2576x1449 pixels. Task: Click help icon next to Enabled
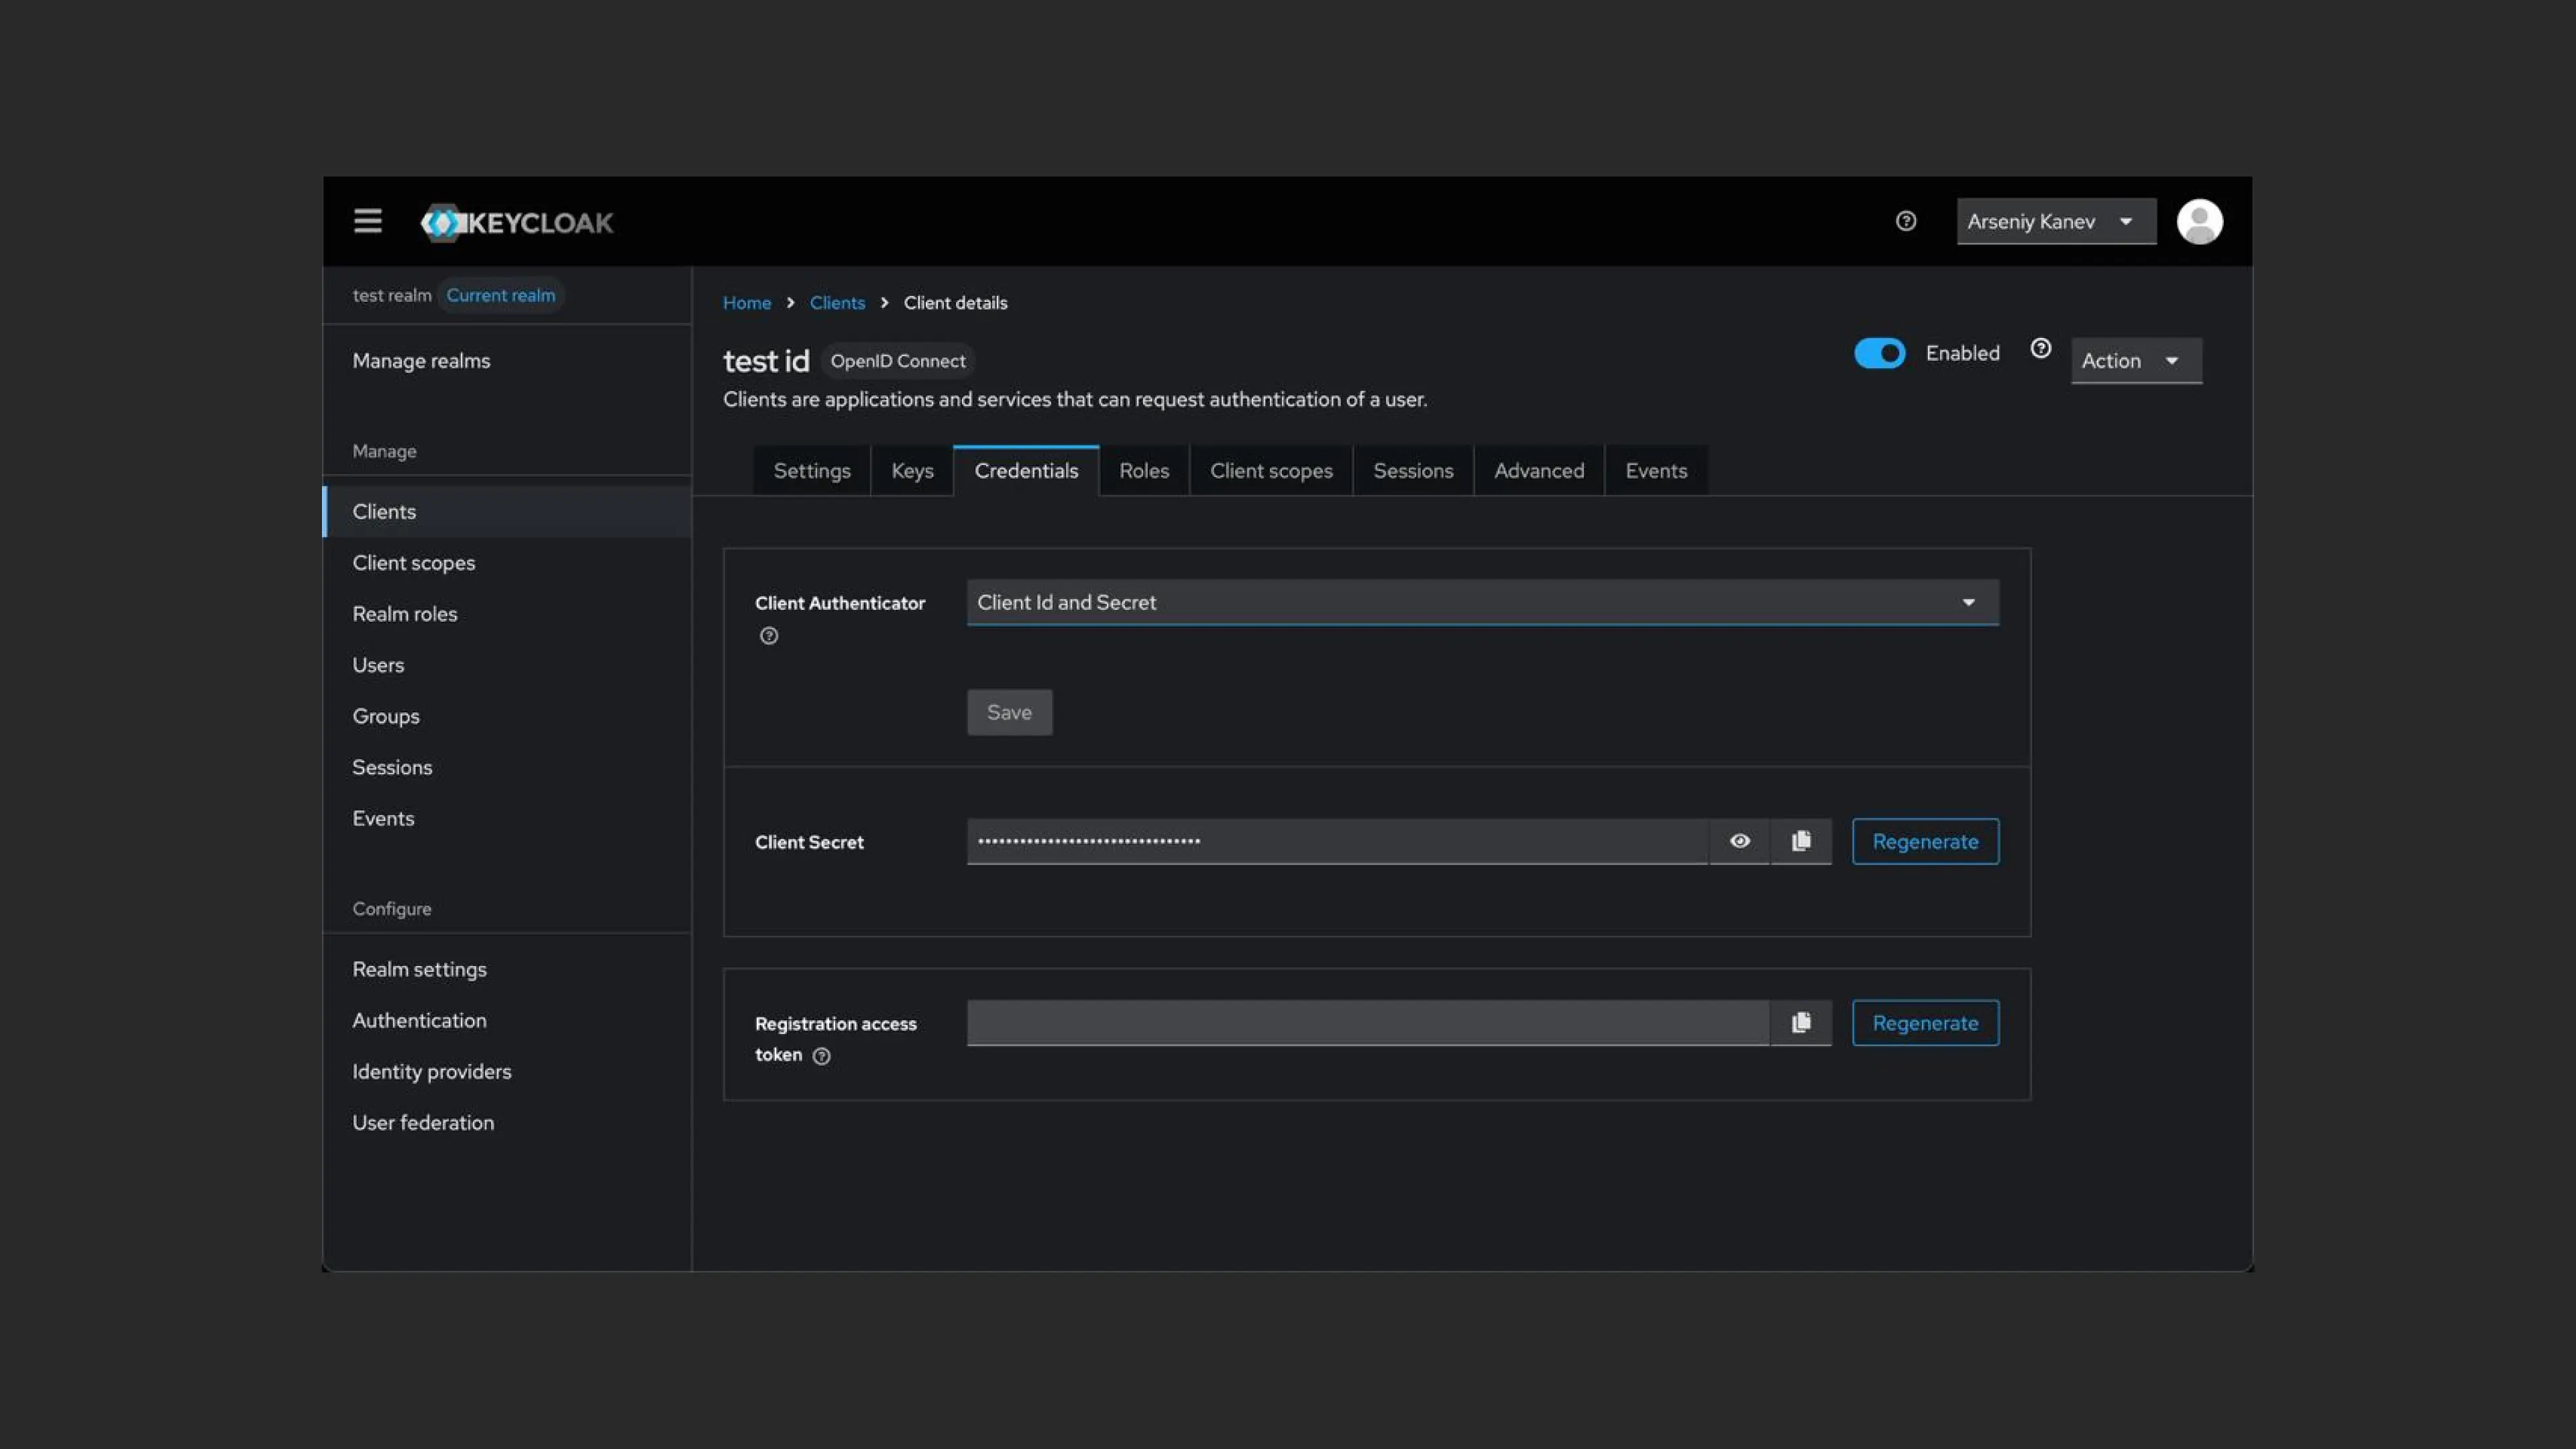click(2041, 348)
